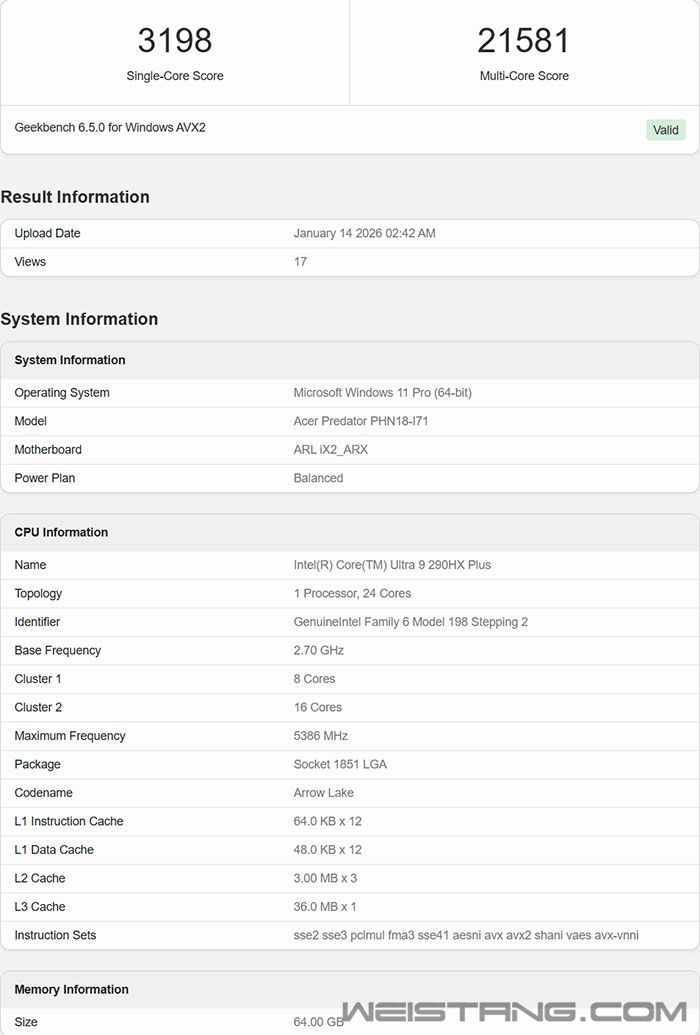This screenshot has width=700, height=1035.
Task: Select the Acer Predator PHN18-I71 model value
Action: pos(361,421)
